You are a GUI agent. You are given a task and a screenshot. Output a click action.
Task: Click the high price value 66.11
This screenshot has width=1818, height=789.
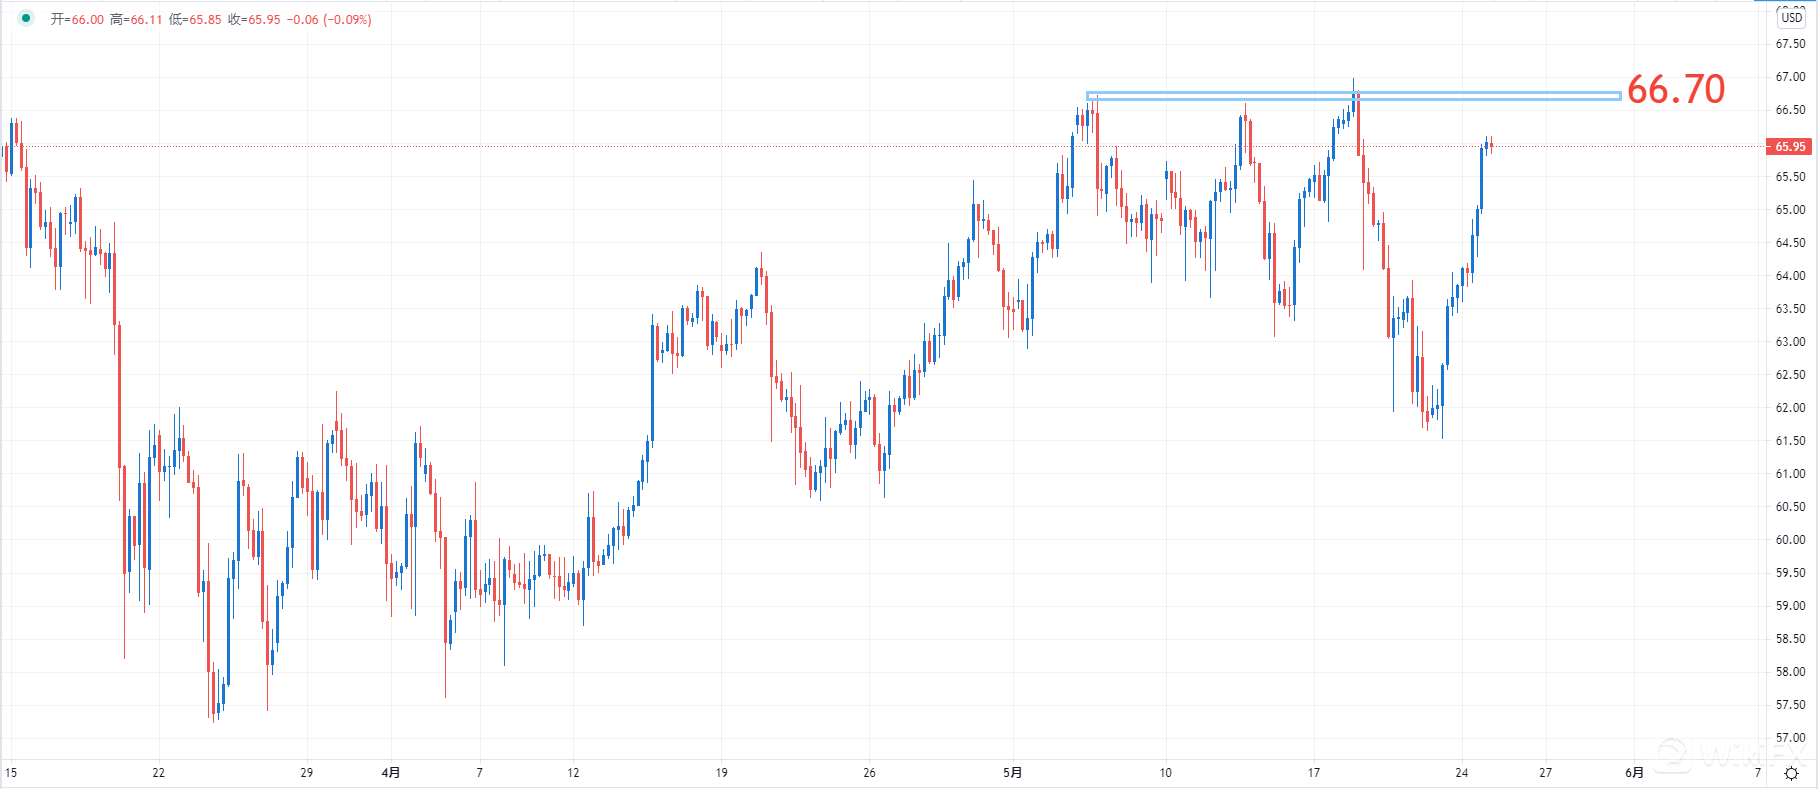pos(146,20)
